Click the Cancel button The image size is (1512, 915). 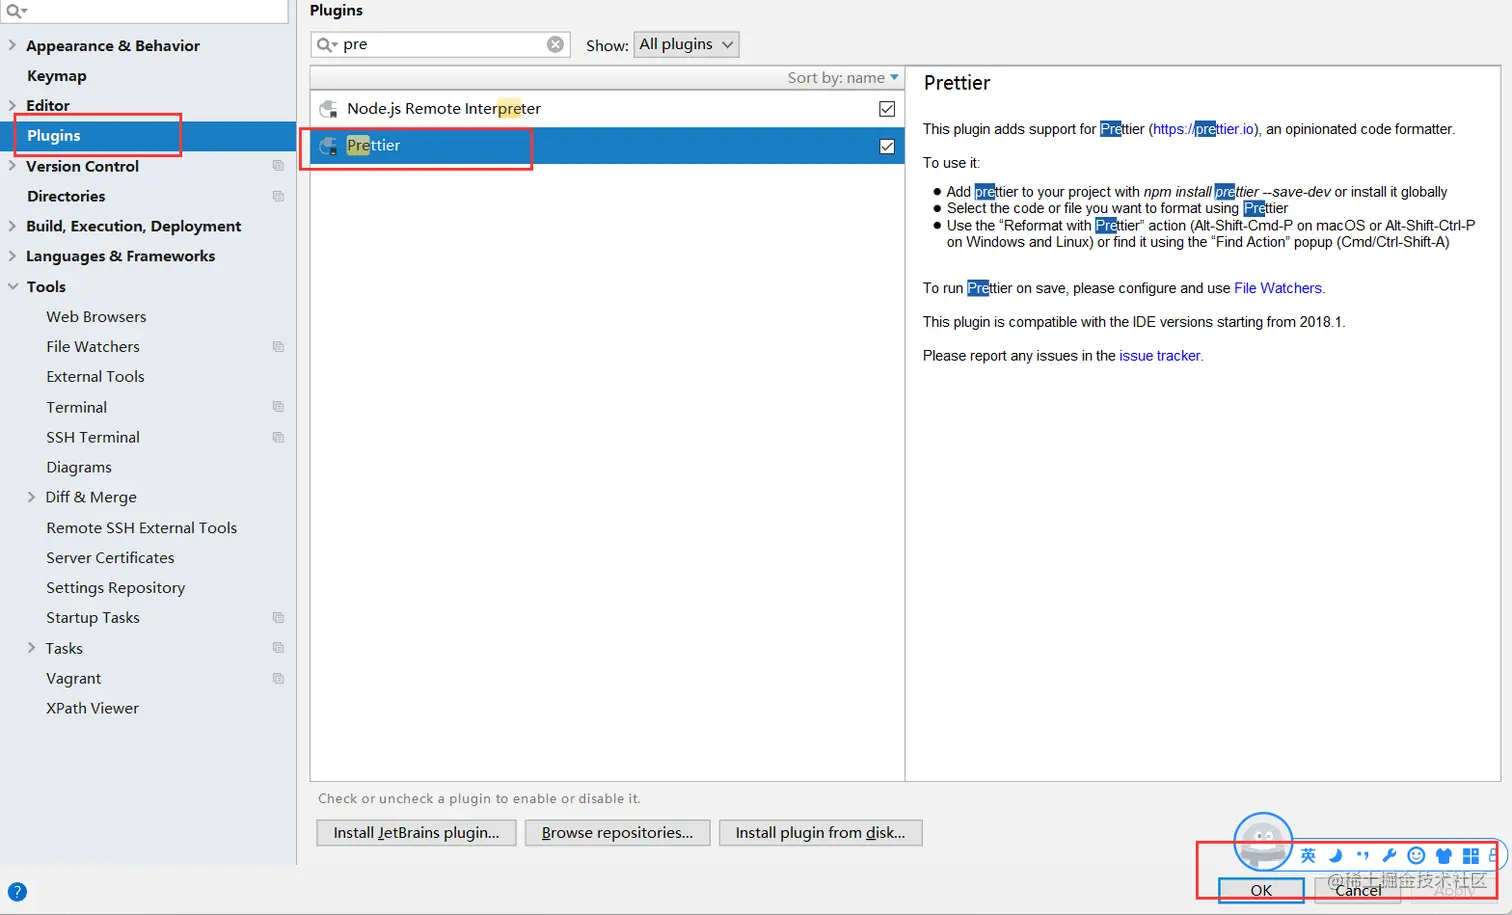(1358, 890)
